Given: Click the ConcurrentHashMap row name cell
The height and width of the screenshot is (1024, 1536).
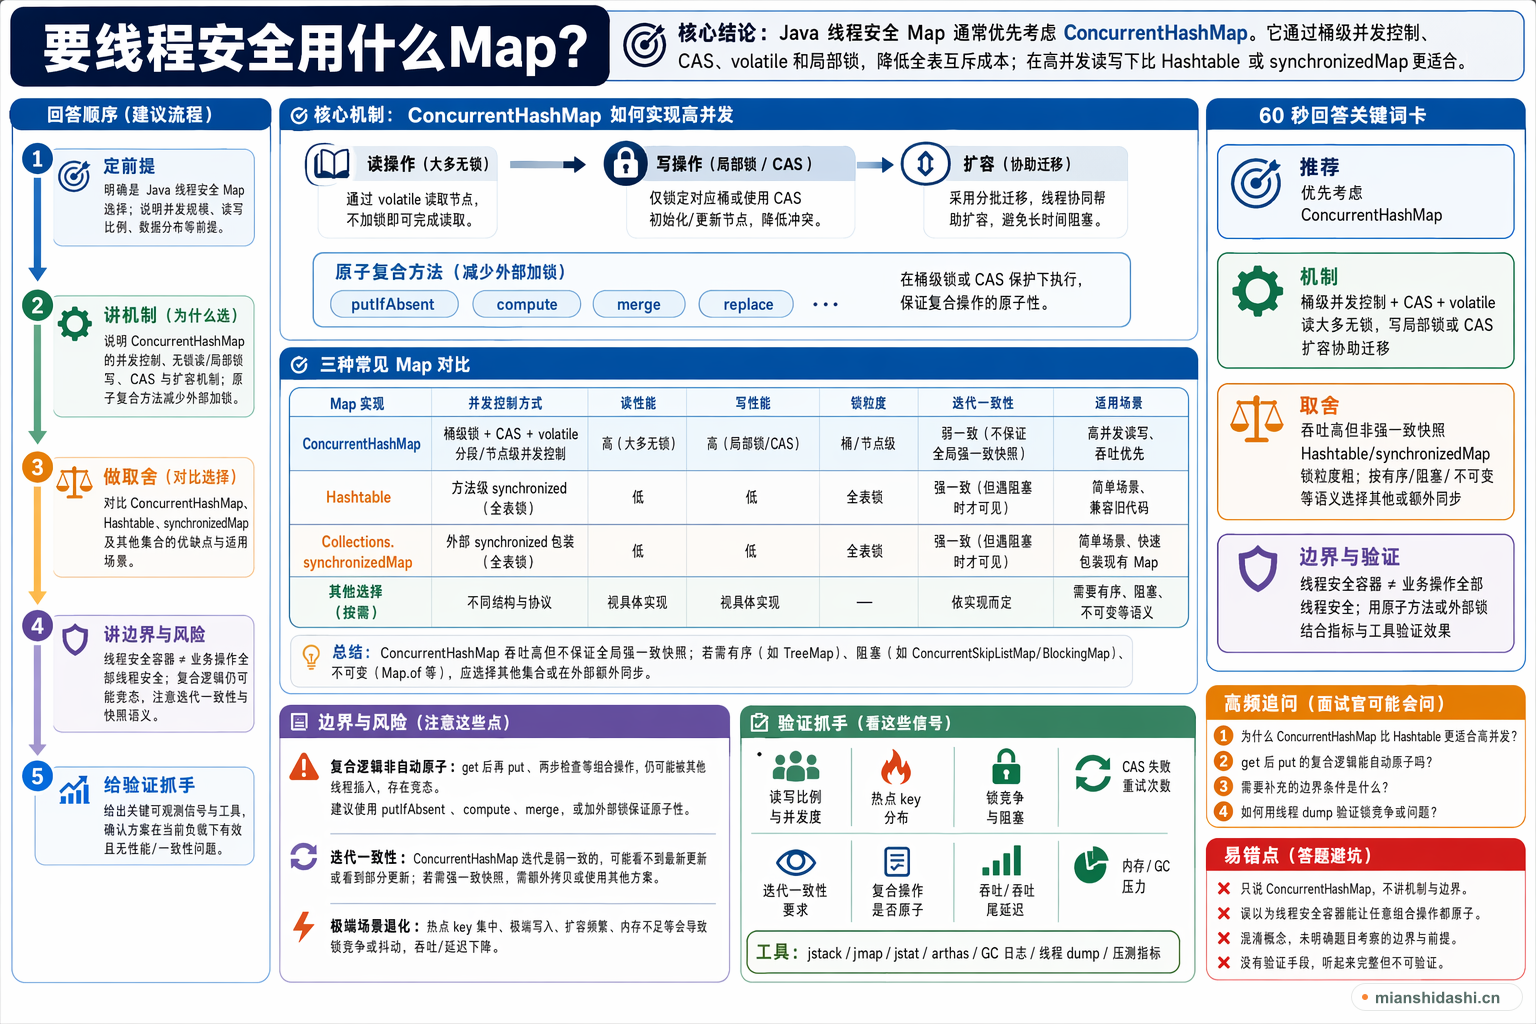Looking at the screenshot, I should click(x=361, y=444).
